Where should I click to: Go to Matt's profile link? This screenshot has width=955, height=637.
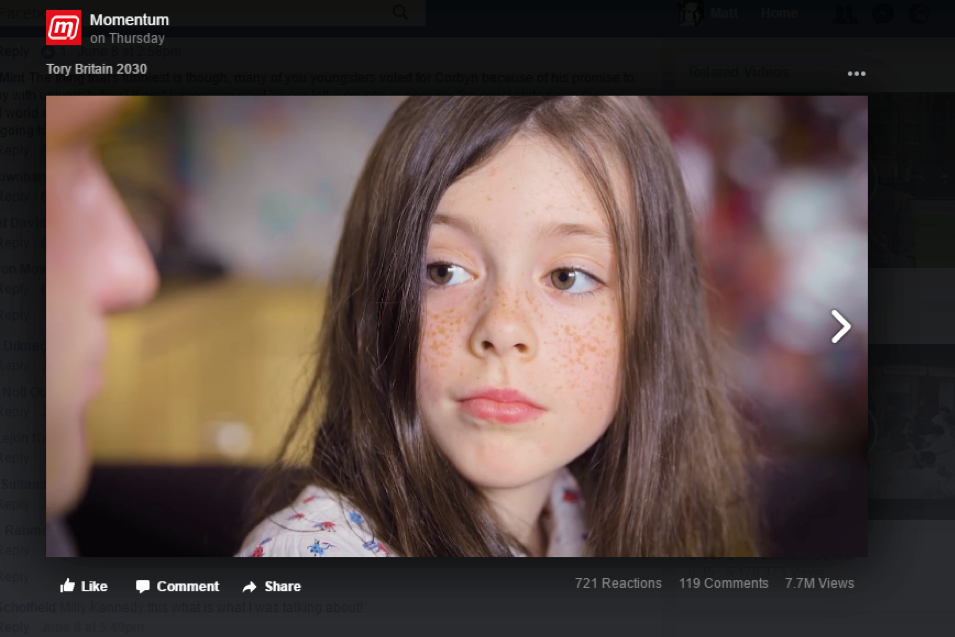(x=723, y=13)
